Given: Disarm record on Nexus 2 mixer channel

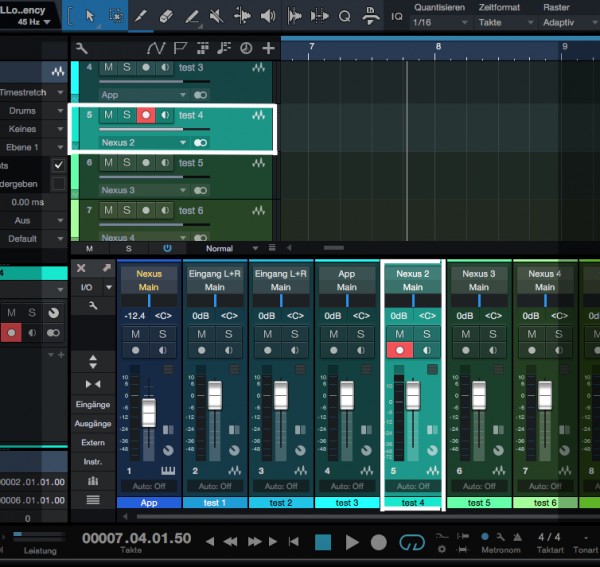Looking at the screenshot, I should (x=400, y=350).
